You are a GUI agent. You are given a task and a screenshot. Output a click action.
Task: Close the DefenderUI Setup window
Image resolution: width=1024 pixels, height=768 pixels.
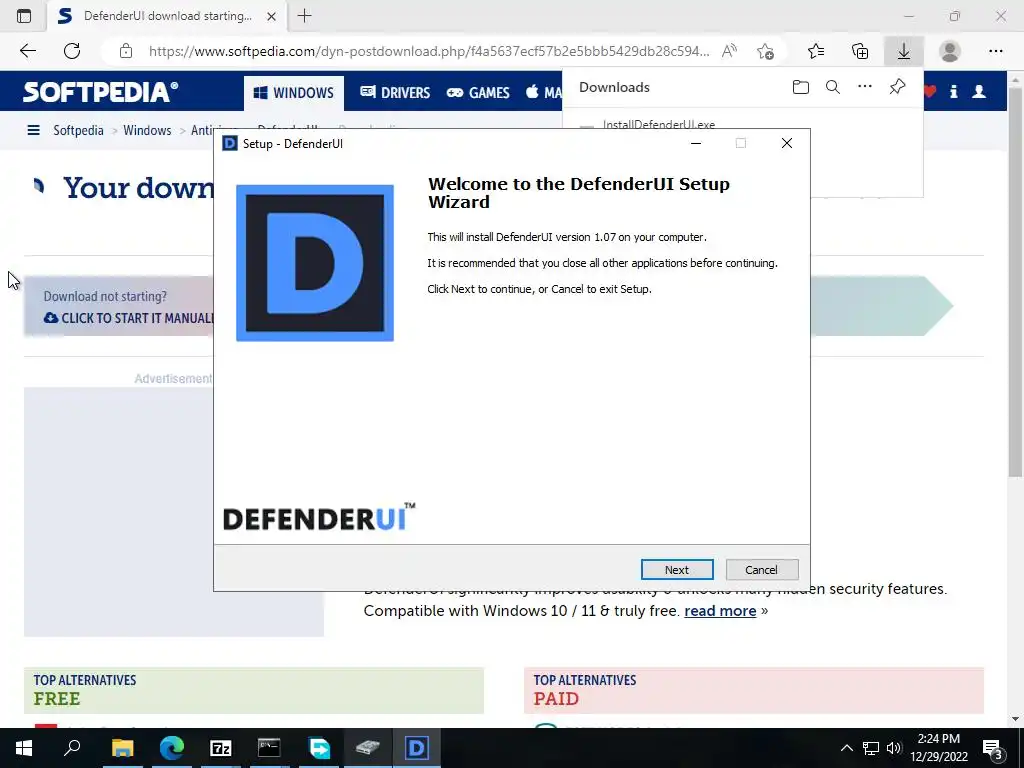tap(787, 143)
